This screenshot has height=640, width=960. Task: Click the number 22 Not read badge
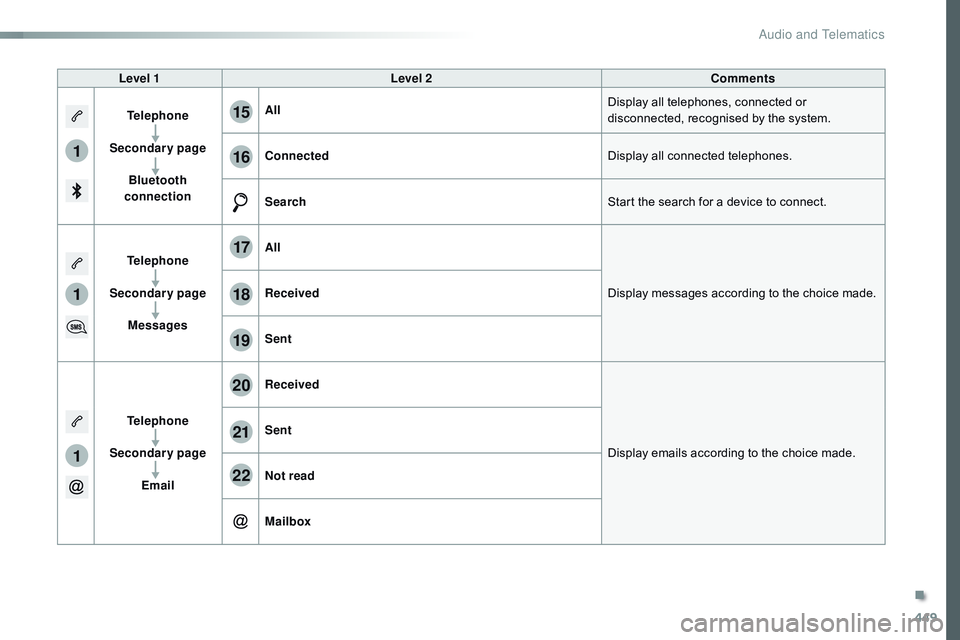point(240,477)
